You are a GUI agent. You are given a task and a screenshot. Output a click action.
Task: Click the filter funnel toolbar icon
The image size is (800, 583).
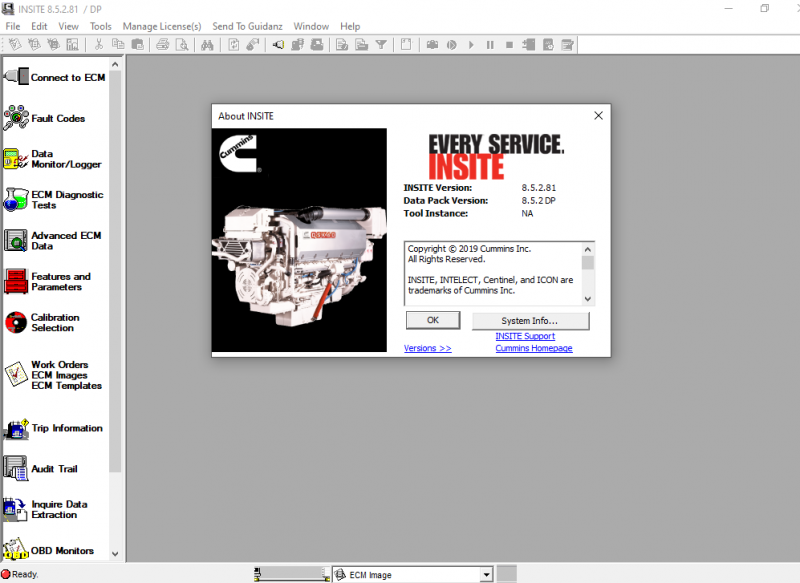pos(381,45)
